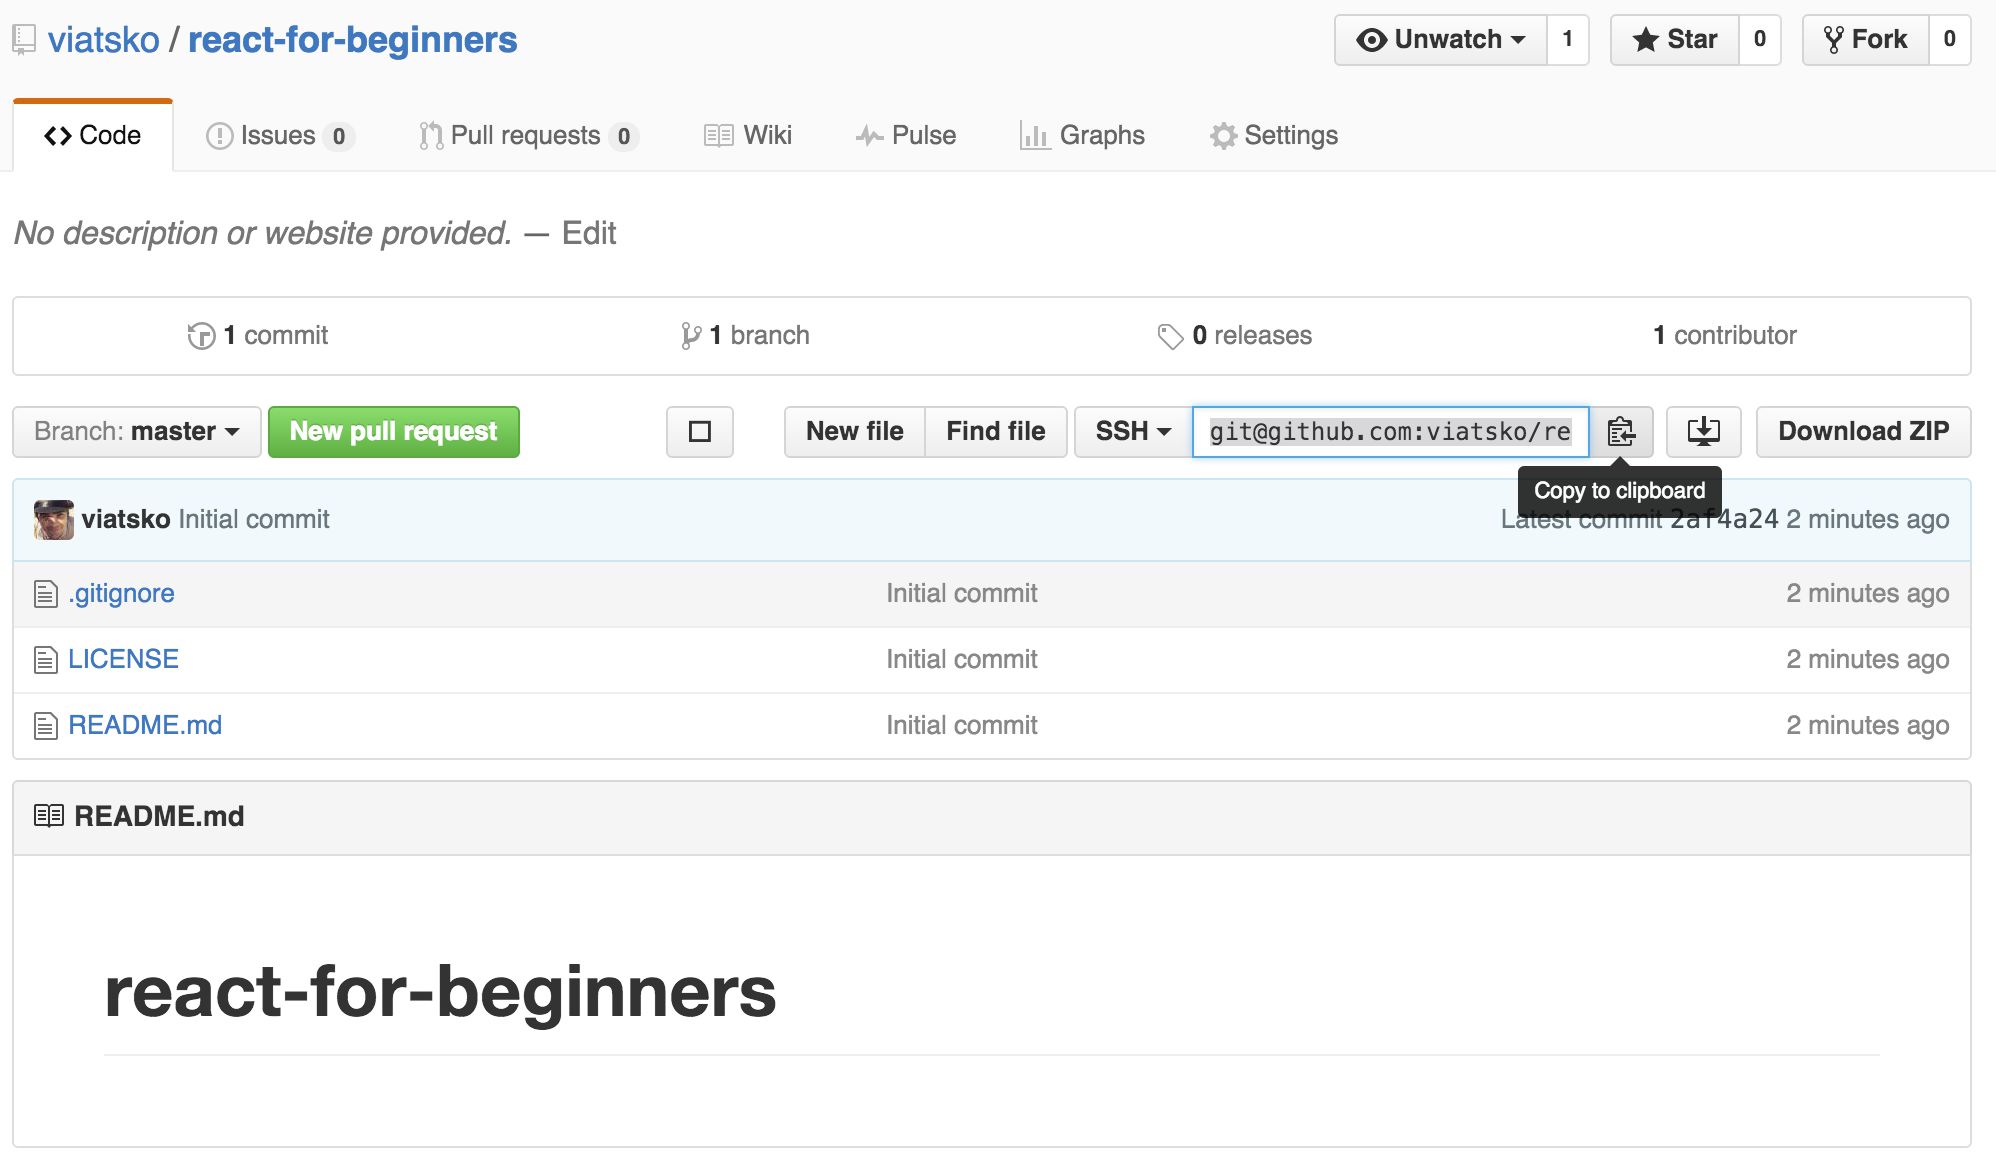Open the Wiki tab

pyautogui.click(x=748, y=136)
